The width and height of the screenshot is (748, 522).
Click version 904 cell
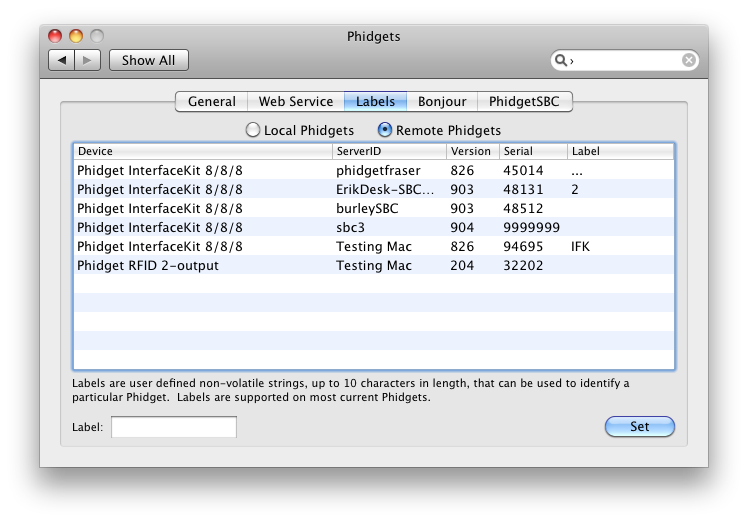click(x=462, y=228)
